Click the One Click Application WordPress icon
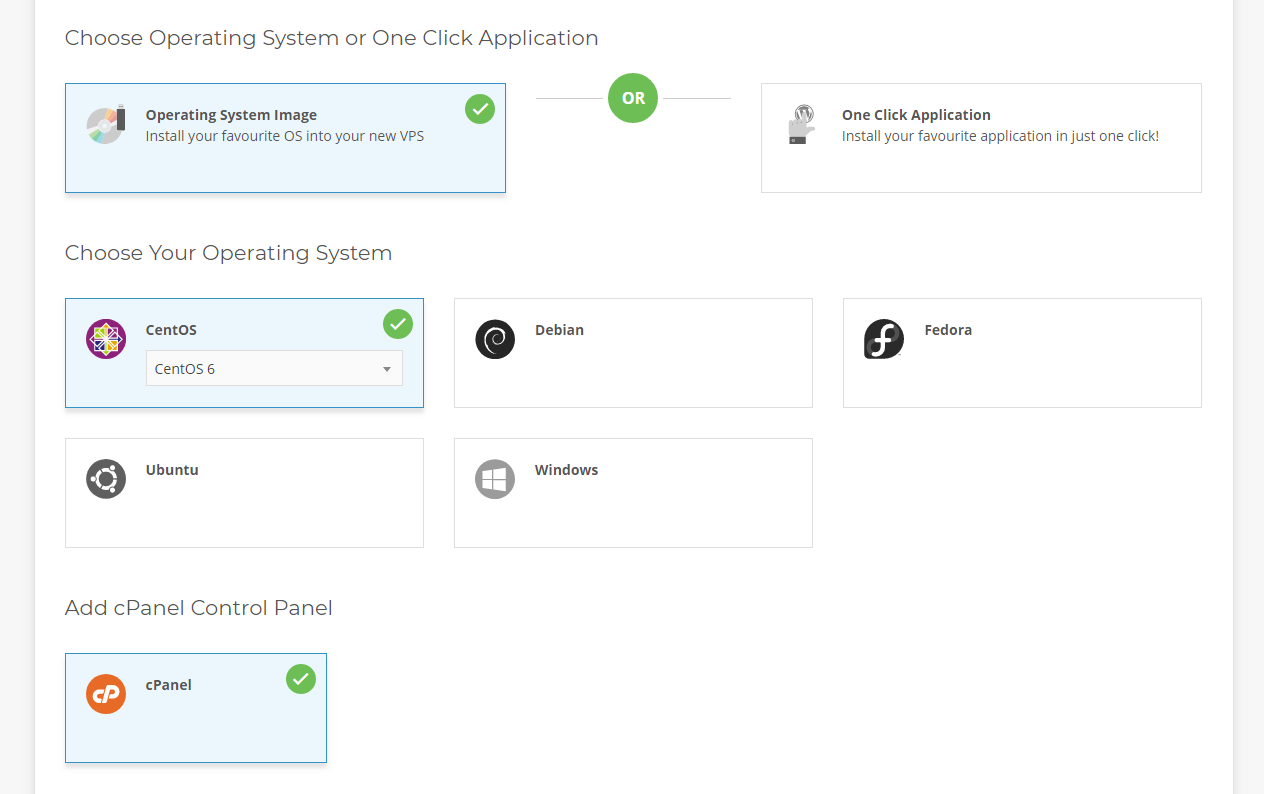1264x794 pixels. point(801,125)
